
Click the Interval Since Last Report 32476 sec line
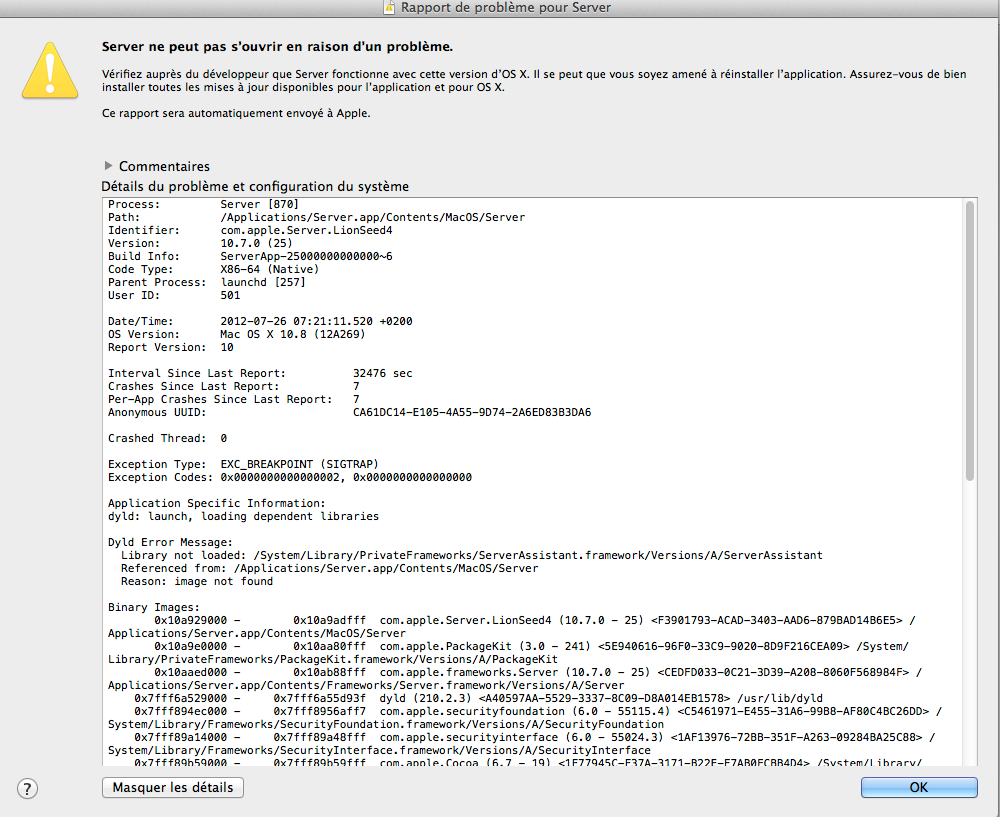point(260,374)
